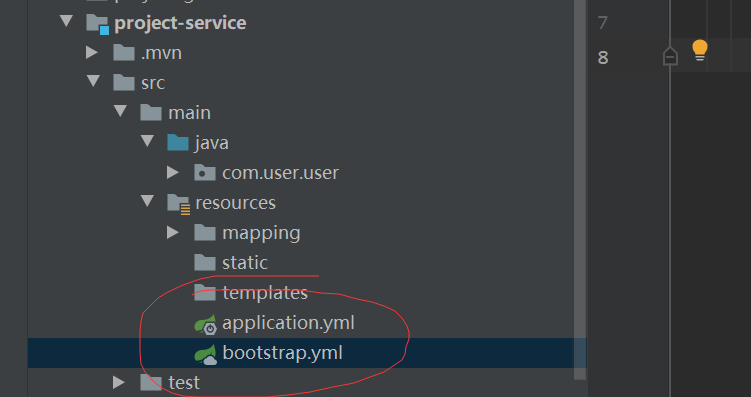Screen dimensions: 751x397
Task: Click the .mvn folder icon
Action: tap(124, 52)
